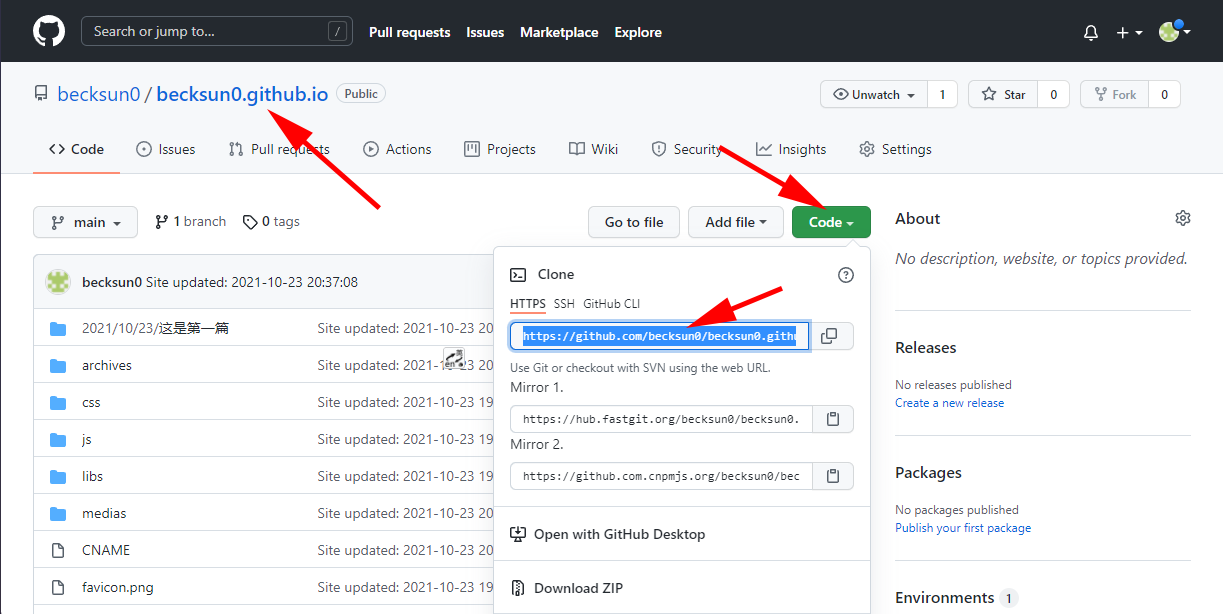Open the notifications bell
Viewport: 1223px width, 614px height.
1091,33
